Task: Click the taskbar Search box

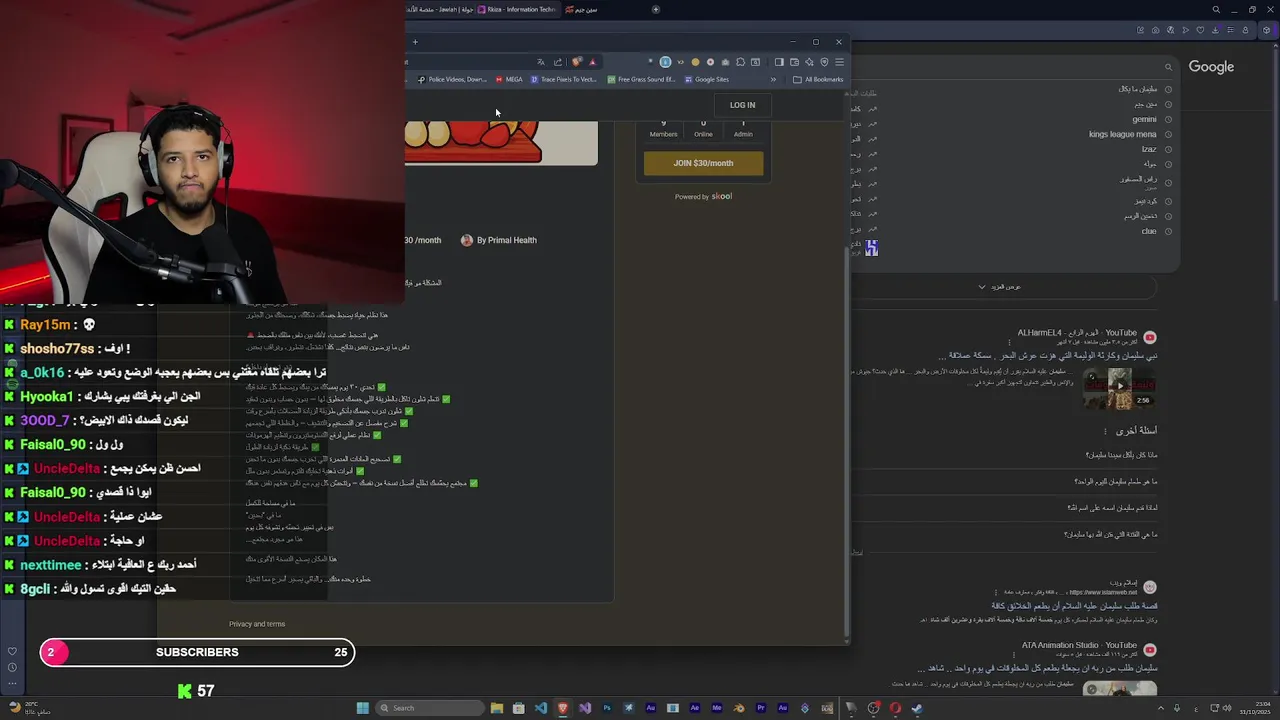Action: (x=430, y=708)
